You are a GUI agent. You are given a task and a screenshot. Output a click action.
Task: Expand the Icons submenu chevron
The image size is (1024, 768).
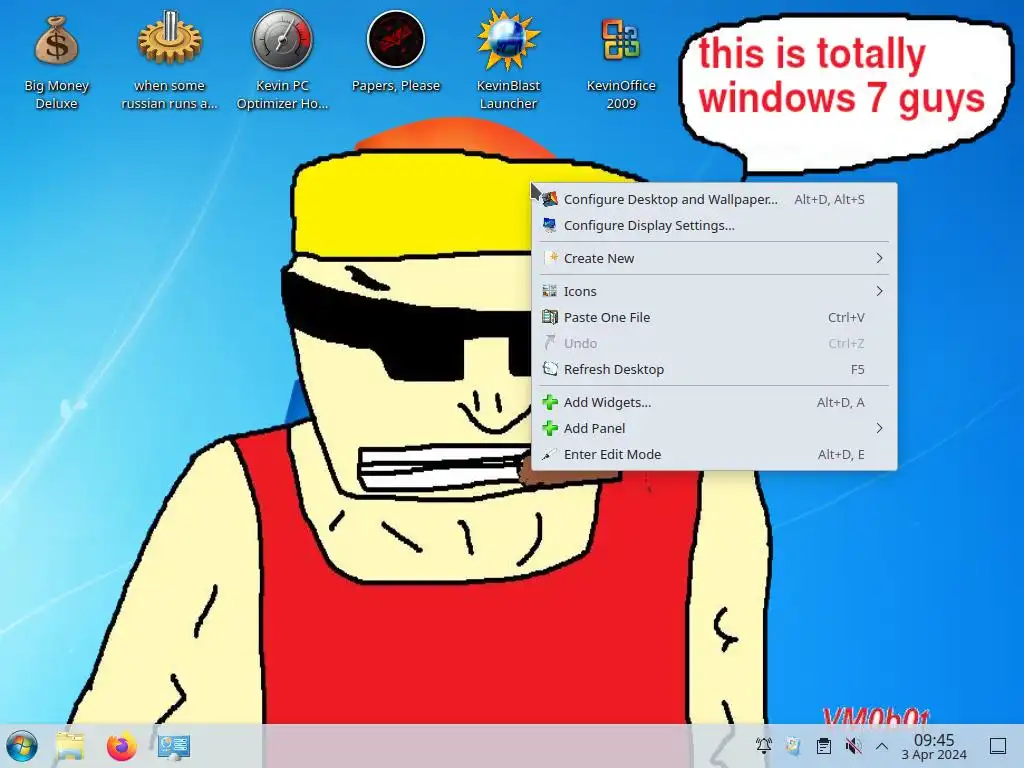tap(880, 291)
